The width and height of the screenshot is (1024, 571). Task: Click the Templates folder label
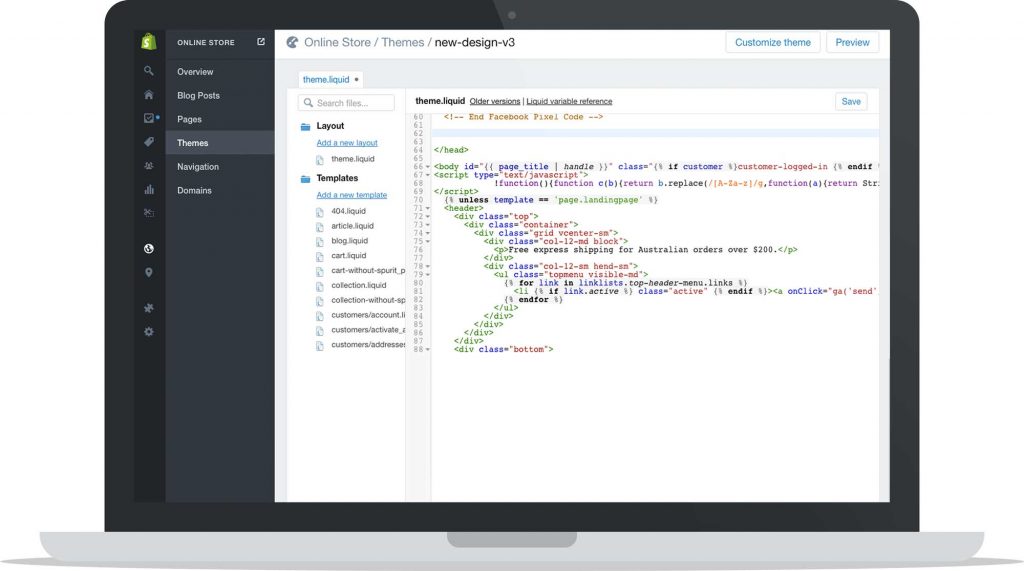coord(337,178)
